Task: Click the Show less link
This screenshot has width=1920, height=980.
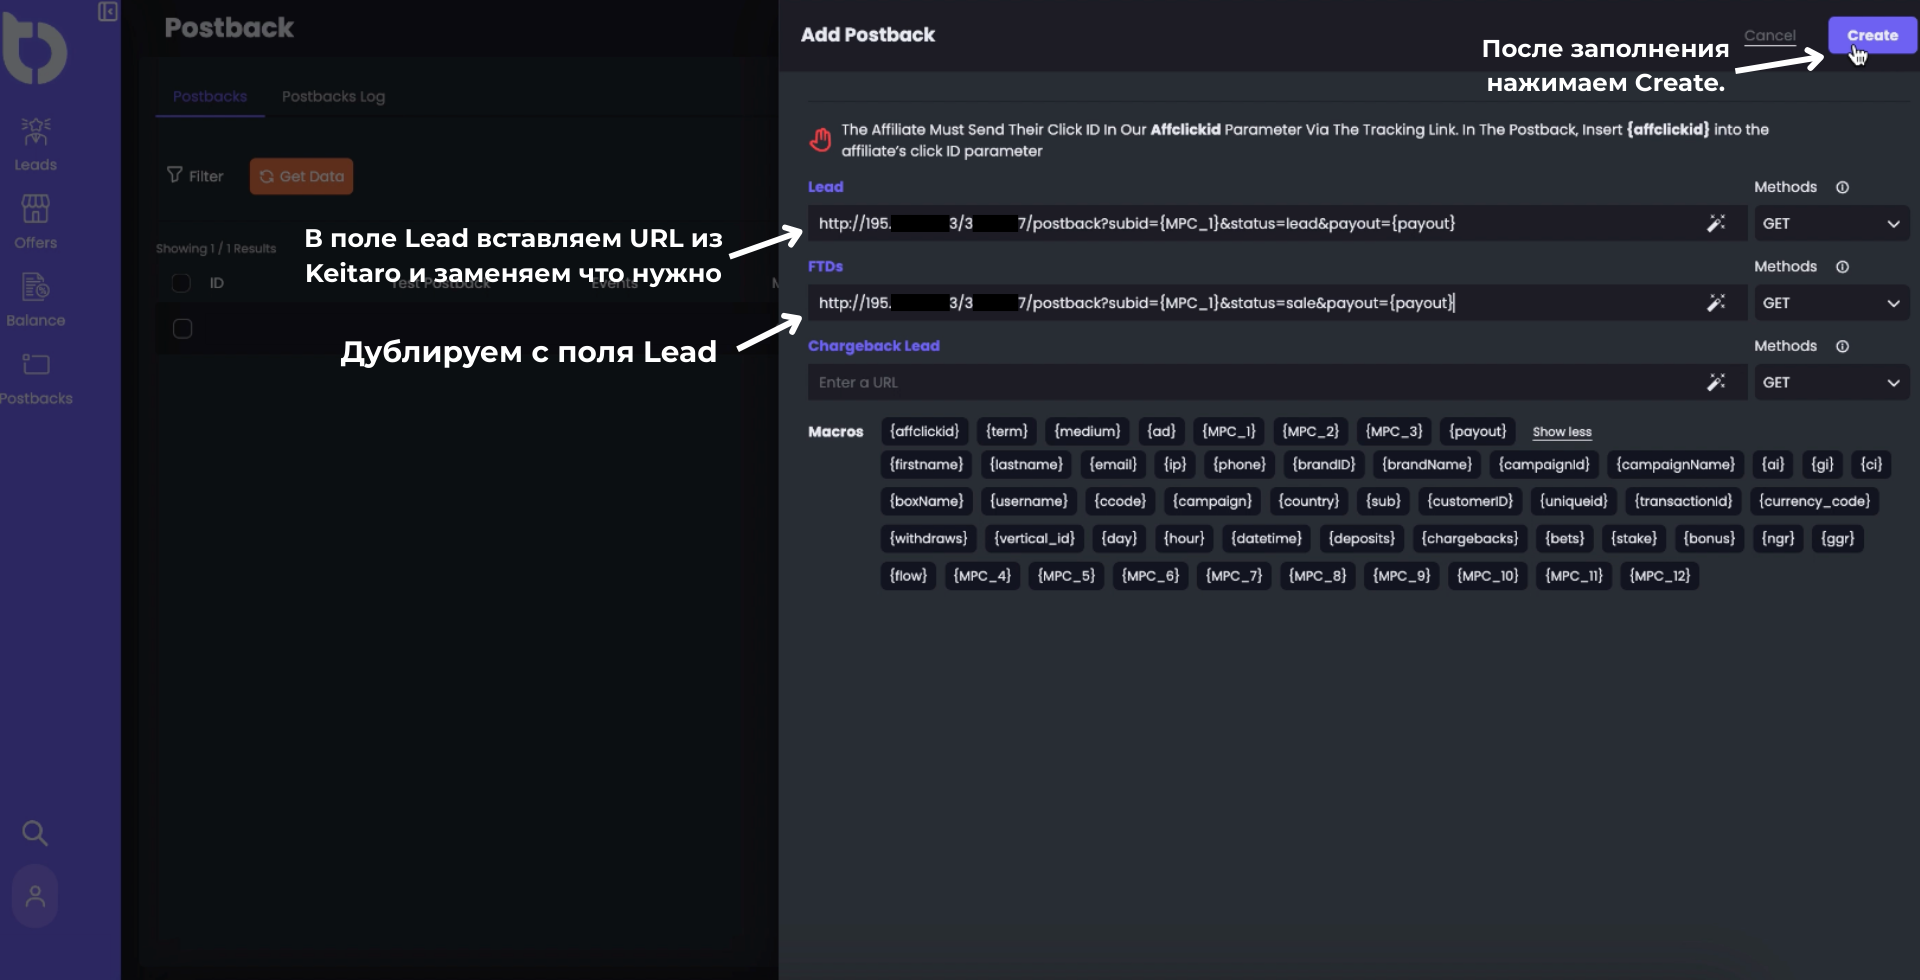Action: [x=1561, y=432]
